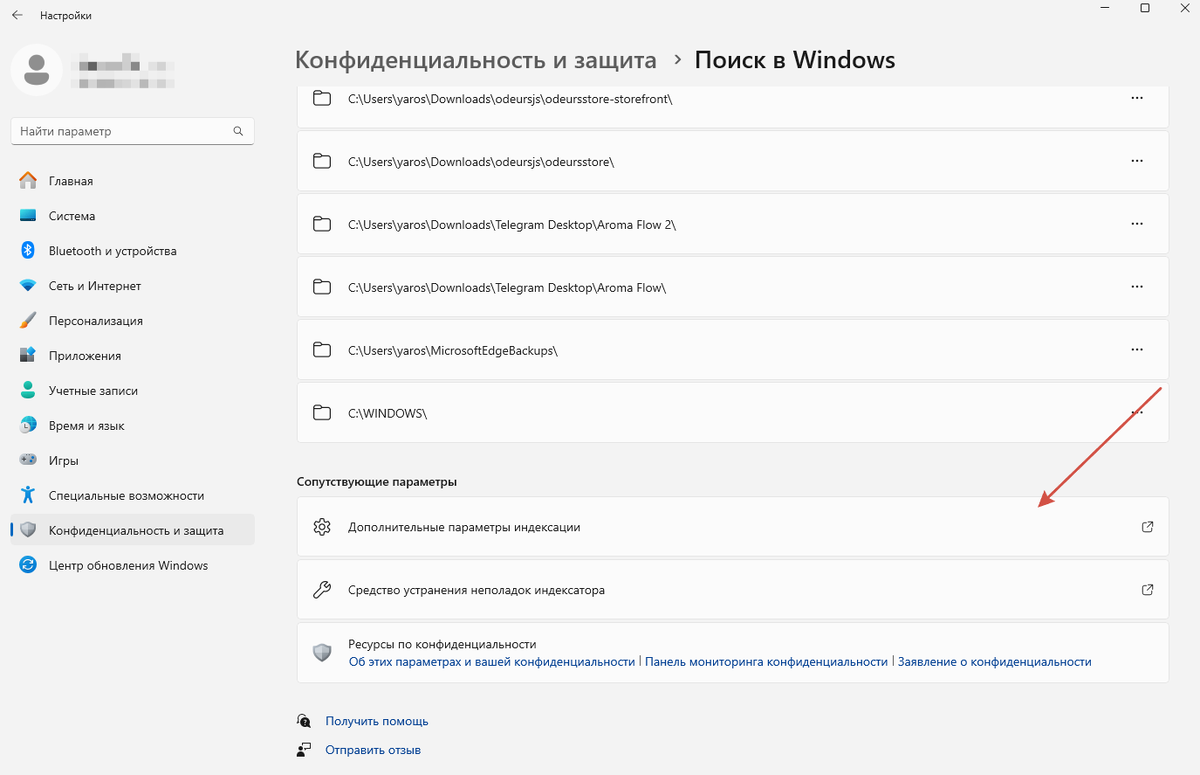
Task: Click the external link icon for Средство устранения неполадок
Action: point(1148,590)
